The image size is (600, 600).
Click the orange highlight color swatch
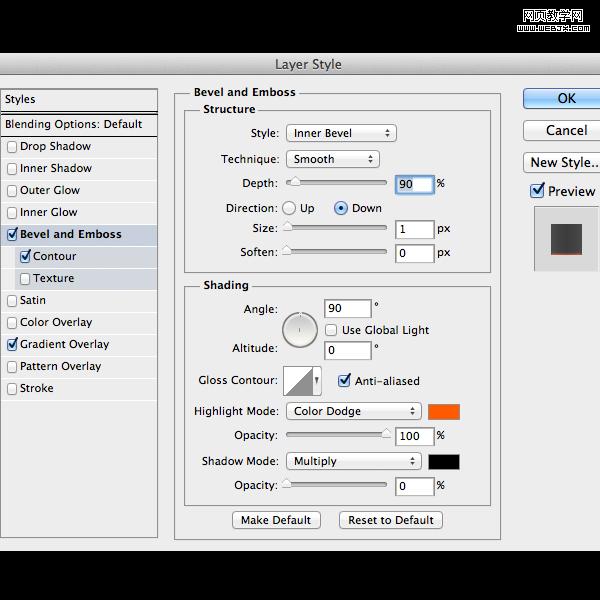(x=444, y=412)
